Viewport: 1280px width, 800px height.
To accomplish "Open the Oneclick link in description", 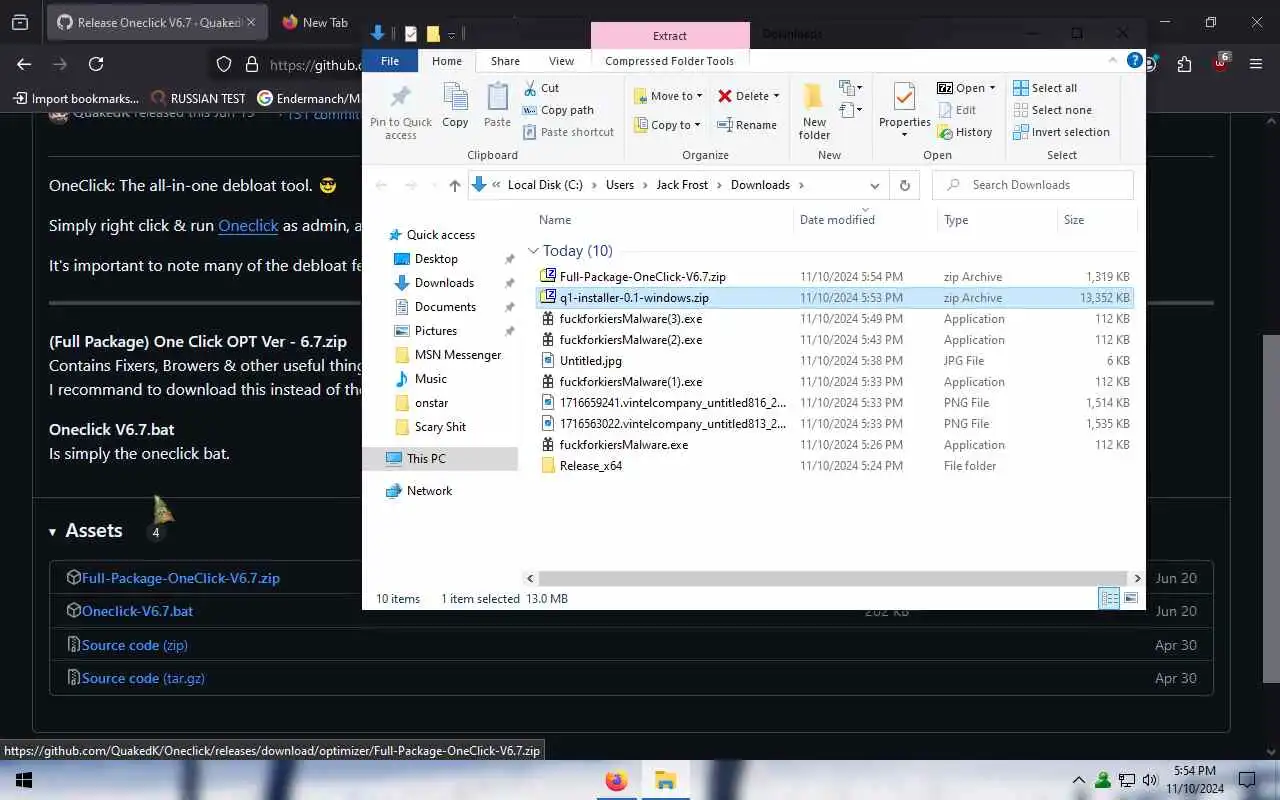I will pos(248,226).
